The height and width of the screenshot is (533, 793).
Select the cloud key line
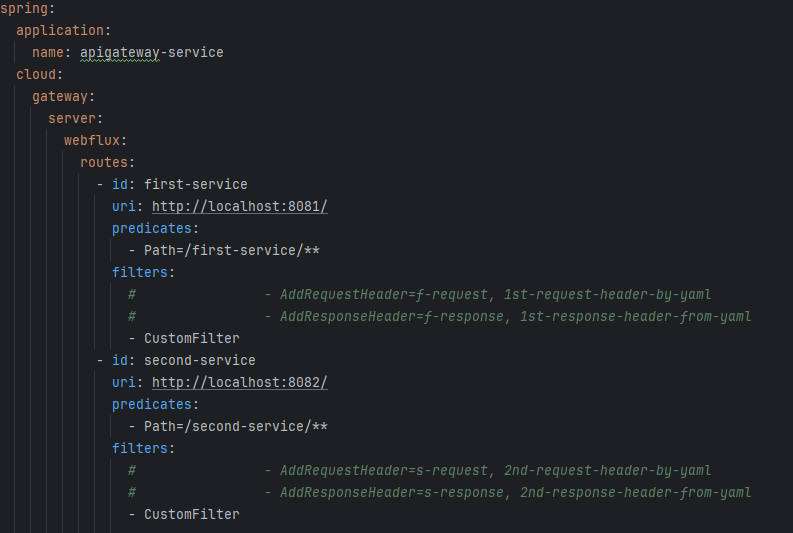(x=37, y=74)
